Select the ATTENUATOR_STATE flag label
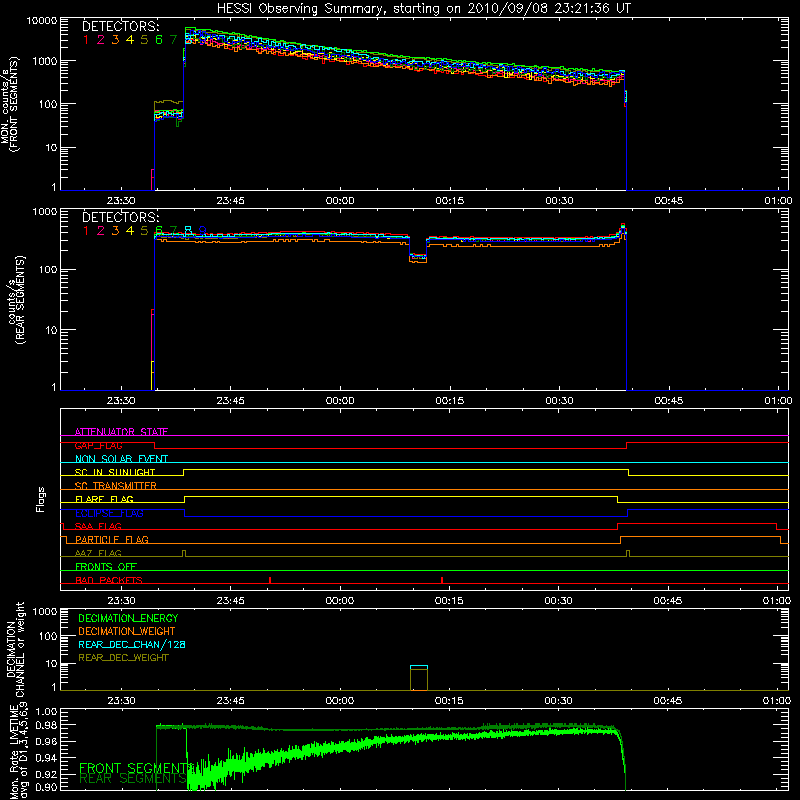 tap(121, 432)
